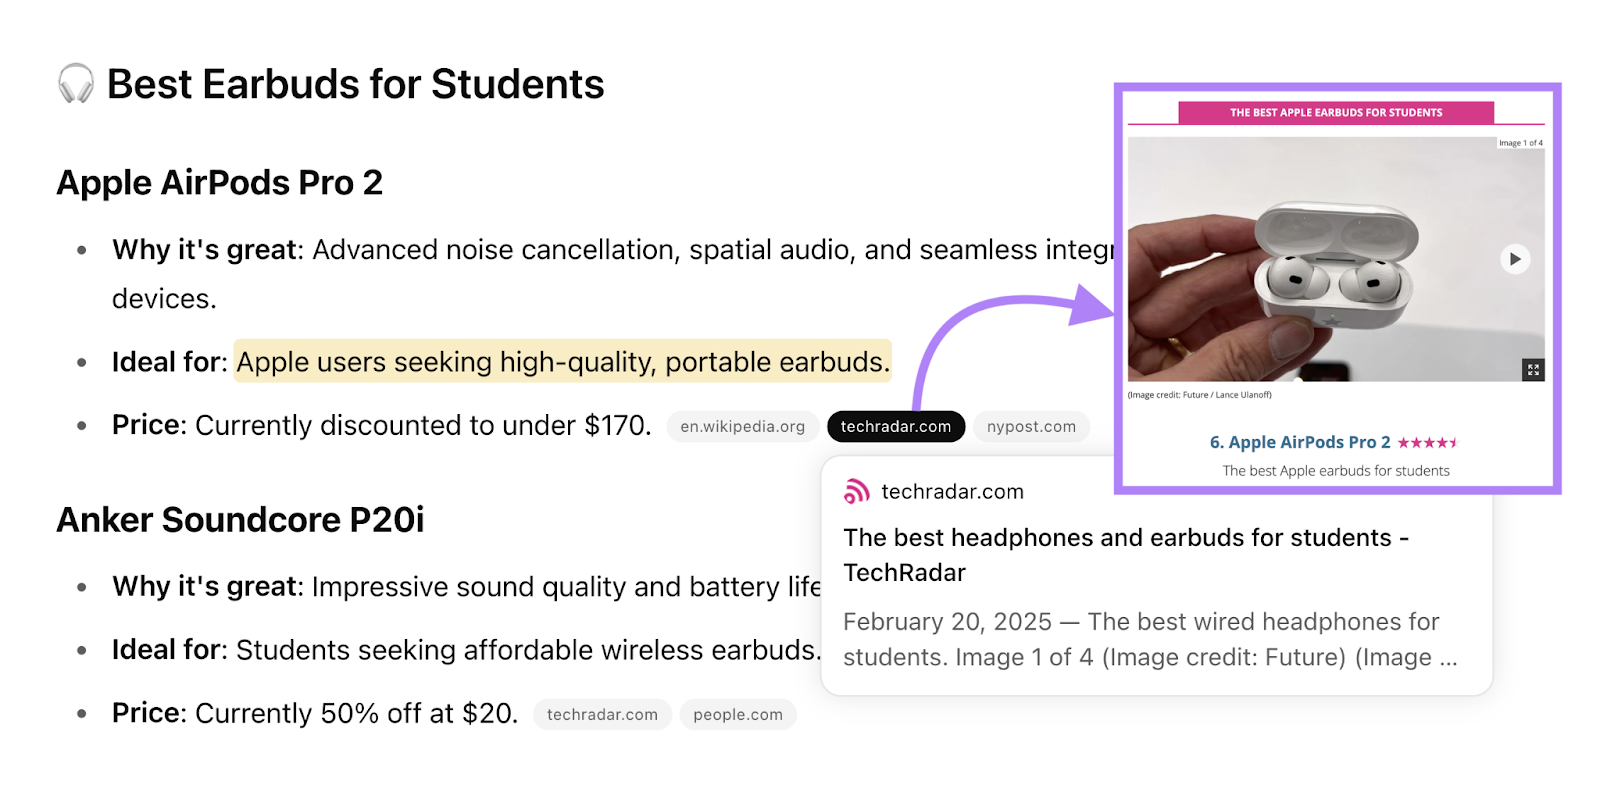Click the image credit text below the photo
Screen dimensions: 1600x806
[x=1198, y=395]
